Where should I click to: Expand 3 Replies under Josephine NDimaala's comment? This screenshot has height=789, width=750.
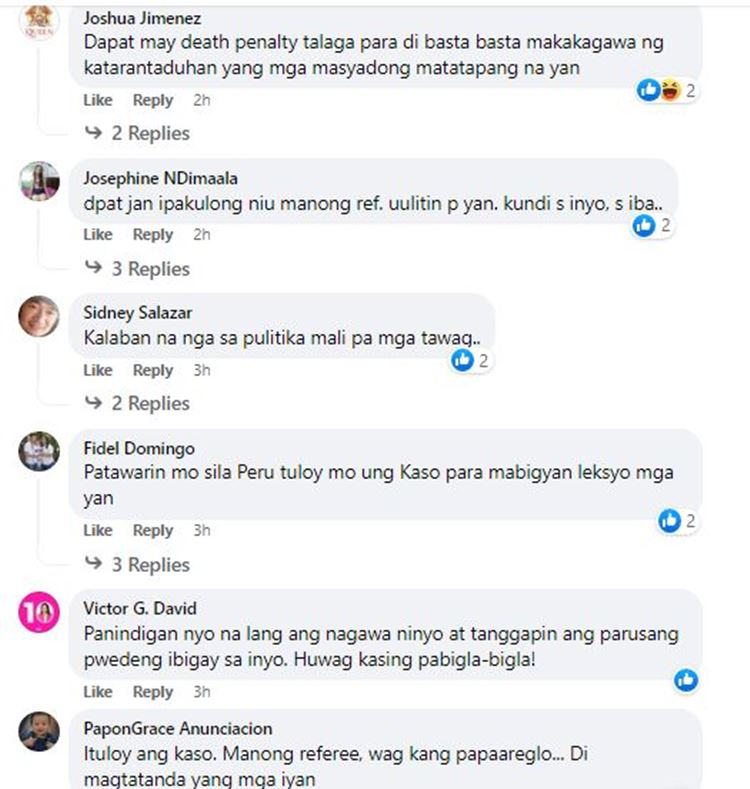click(x=137, y=269)
